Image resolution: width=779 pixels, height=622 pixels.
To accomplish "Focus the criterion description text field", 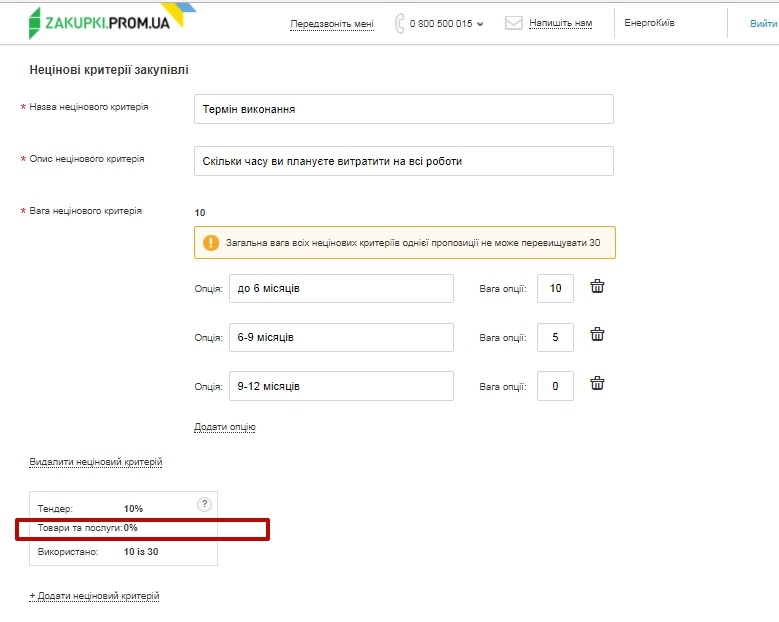I will (403, 161).
